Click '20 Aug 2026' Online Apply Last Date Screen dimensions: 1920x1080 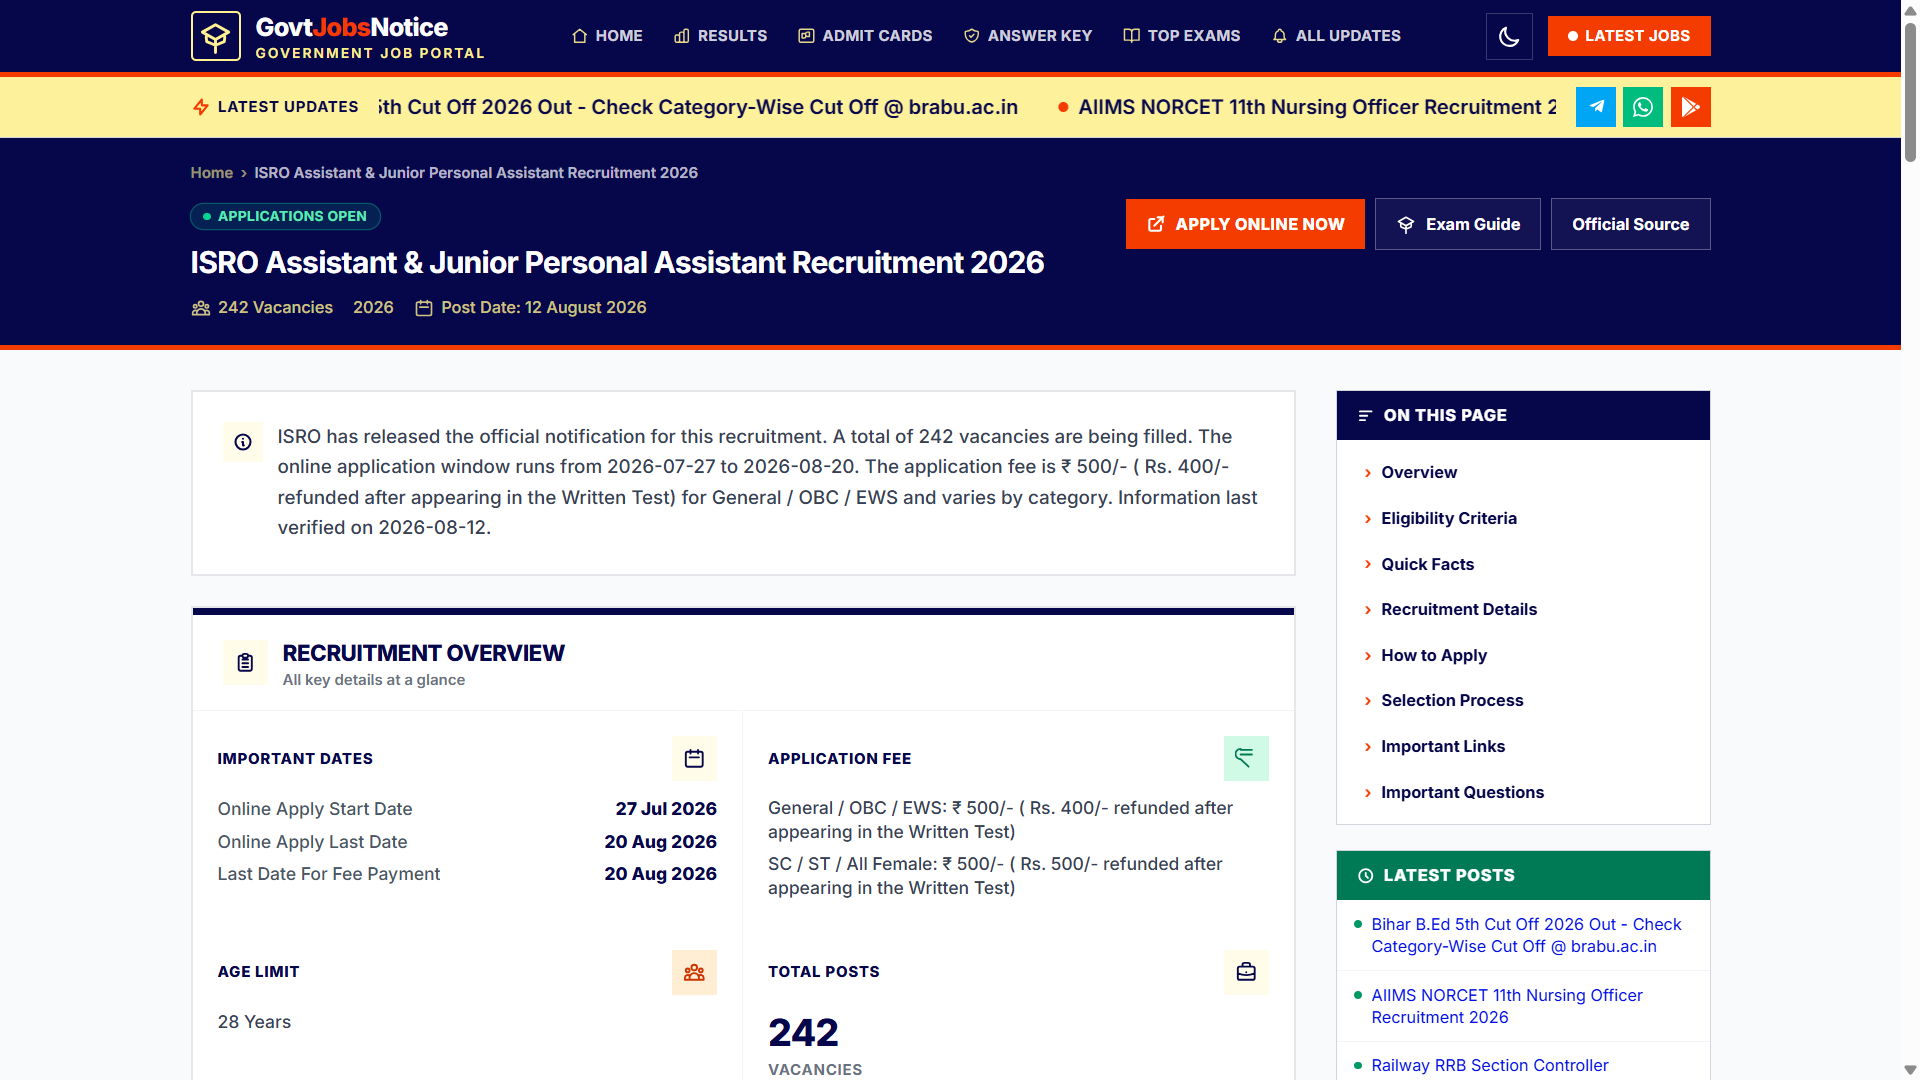[660, 842]
